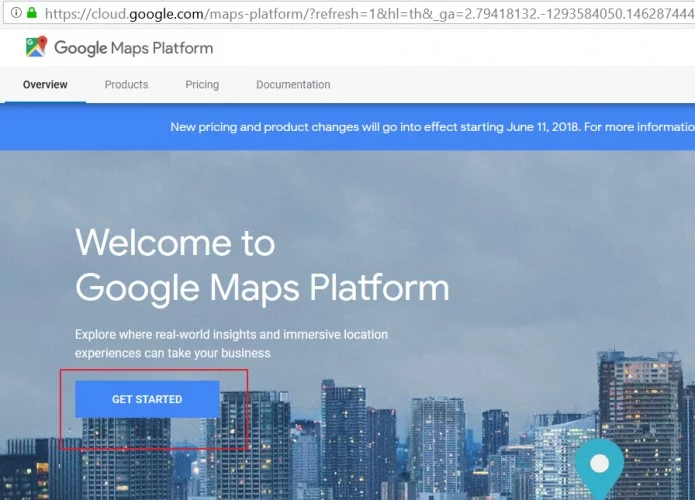
Task: Click the white dot inside teal pin
Action: [600, 463]
